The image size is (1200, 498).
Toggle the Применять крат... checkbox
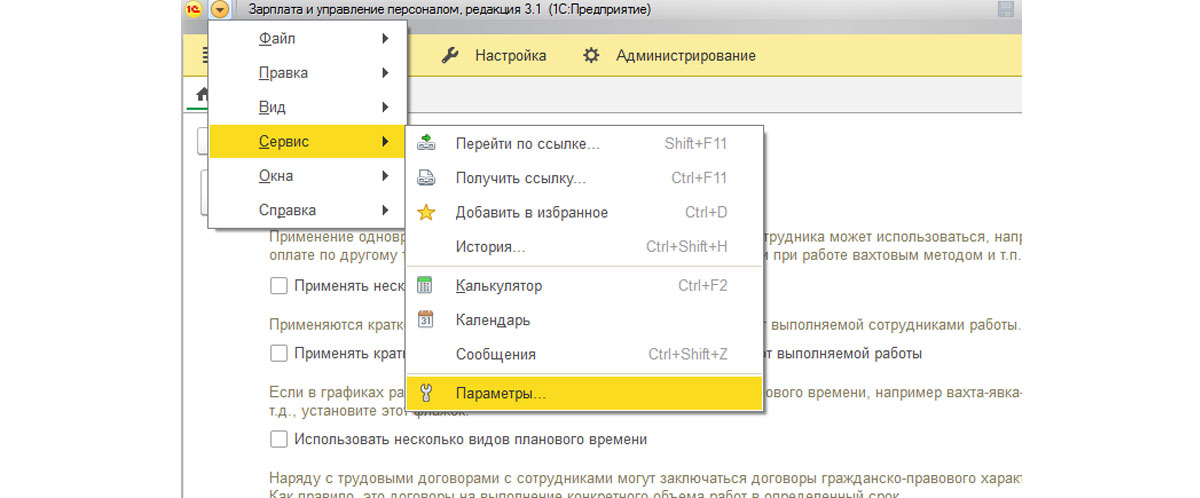(x=279, y=354)
